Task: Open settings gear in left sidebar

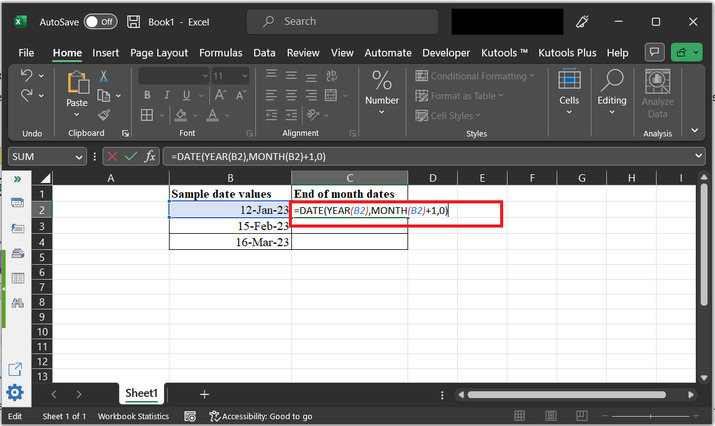Action: click(15, 392)
